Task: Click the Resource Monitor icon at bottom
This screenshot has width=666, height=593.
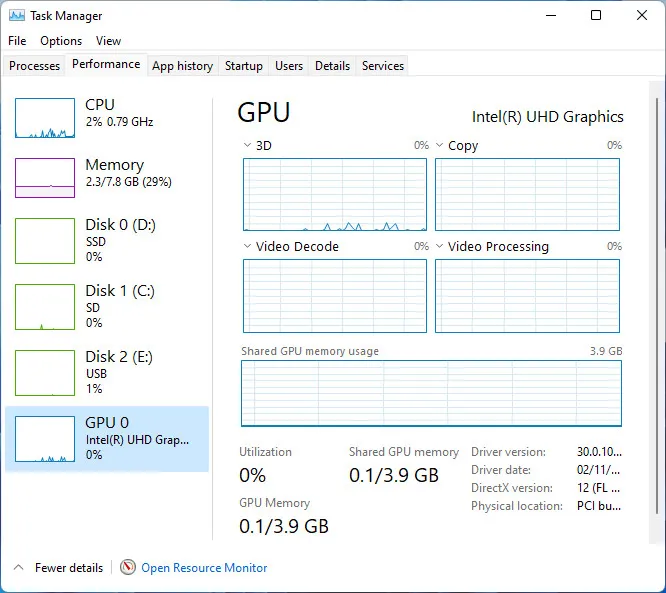Action: tap(128, 567)
